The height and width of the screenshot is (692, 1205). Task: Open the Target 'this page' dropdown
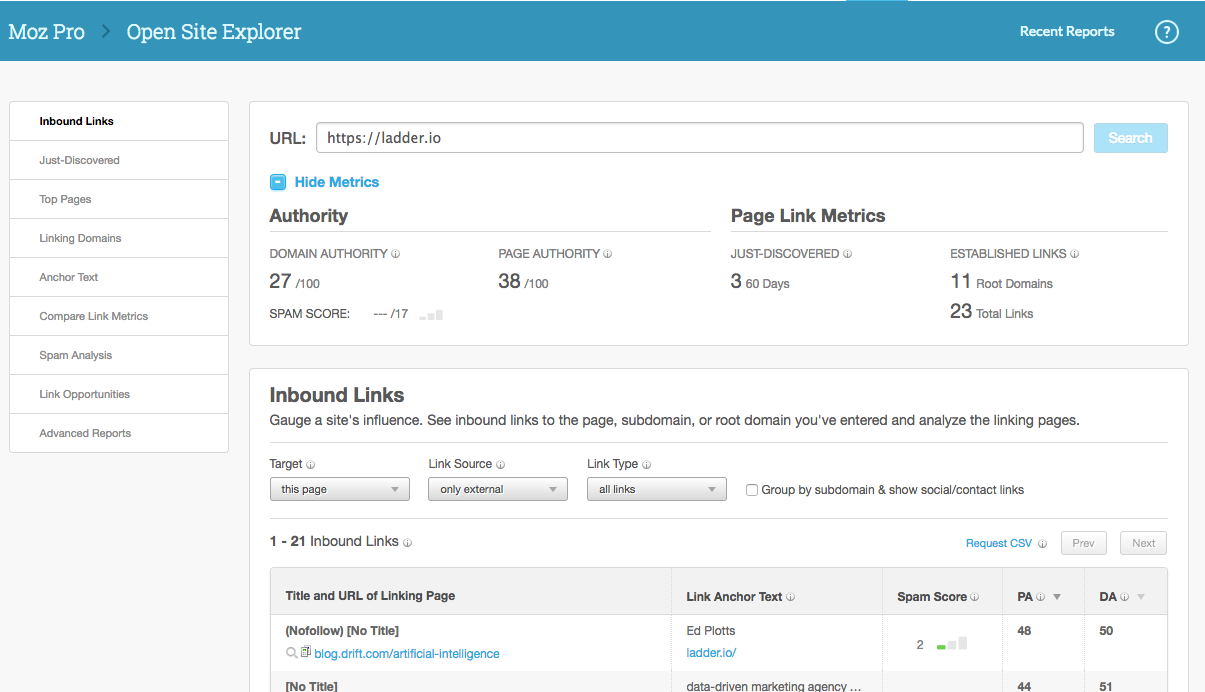[x=339, y=489]
